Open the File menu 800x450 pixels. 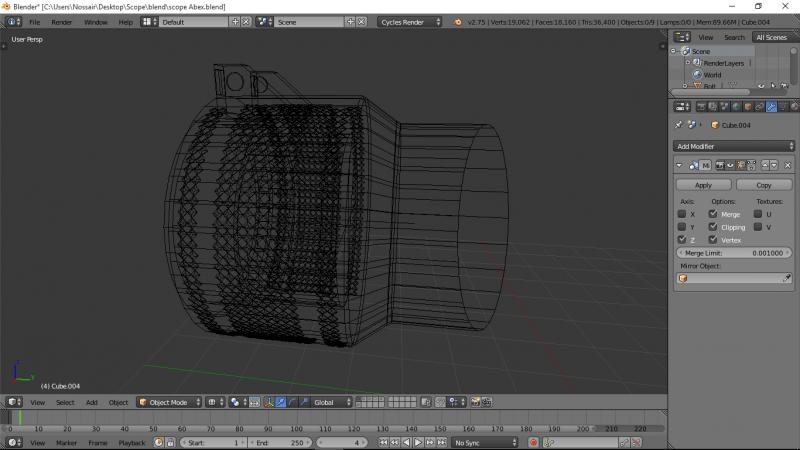point(34,21)
